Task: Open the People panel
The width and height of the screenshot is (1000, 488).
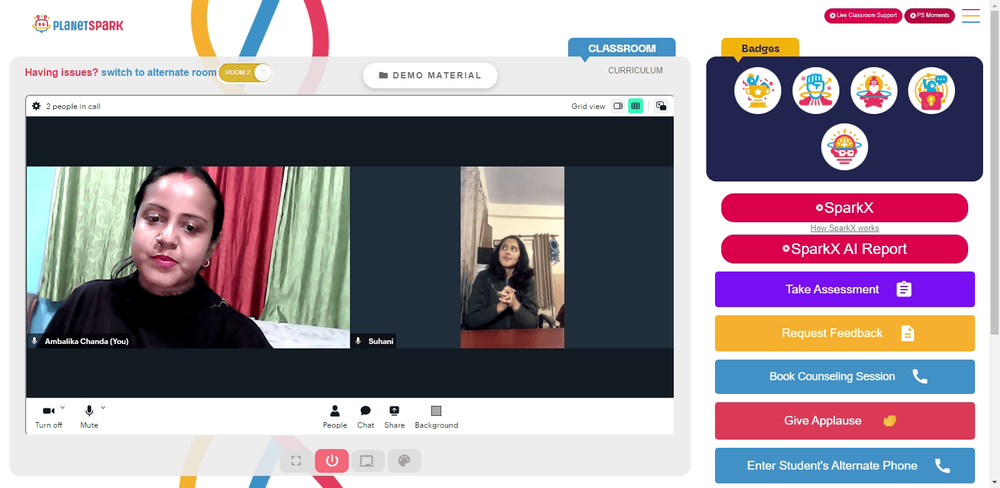Action: (335, 417)
